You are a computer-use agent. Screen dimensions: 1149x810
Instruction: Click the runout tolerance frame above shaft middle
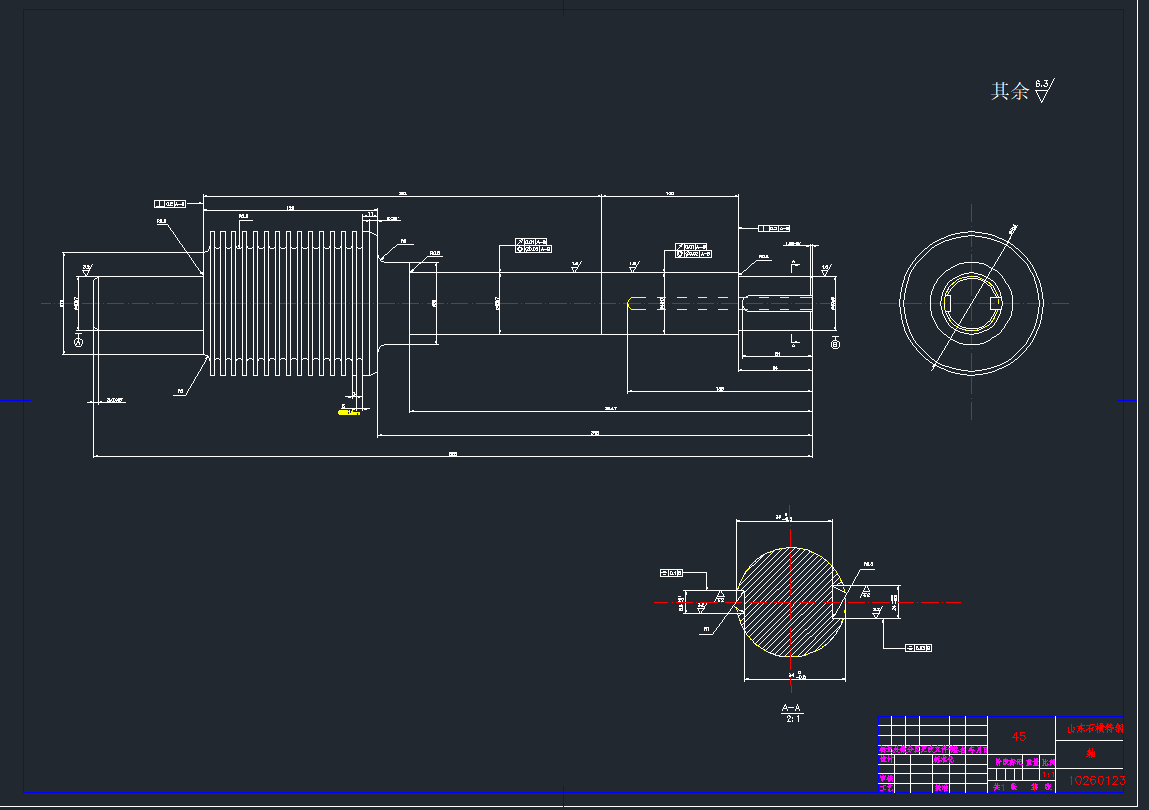point(533,245)
